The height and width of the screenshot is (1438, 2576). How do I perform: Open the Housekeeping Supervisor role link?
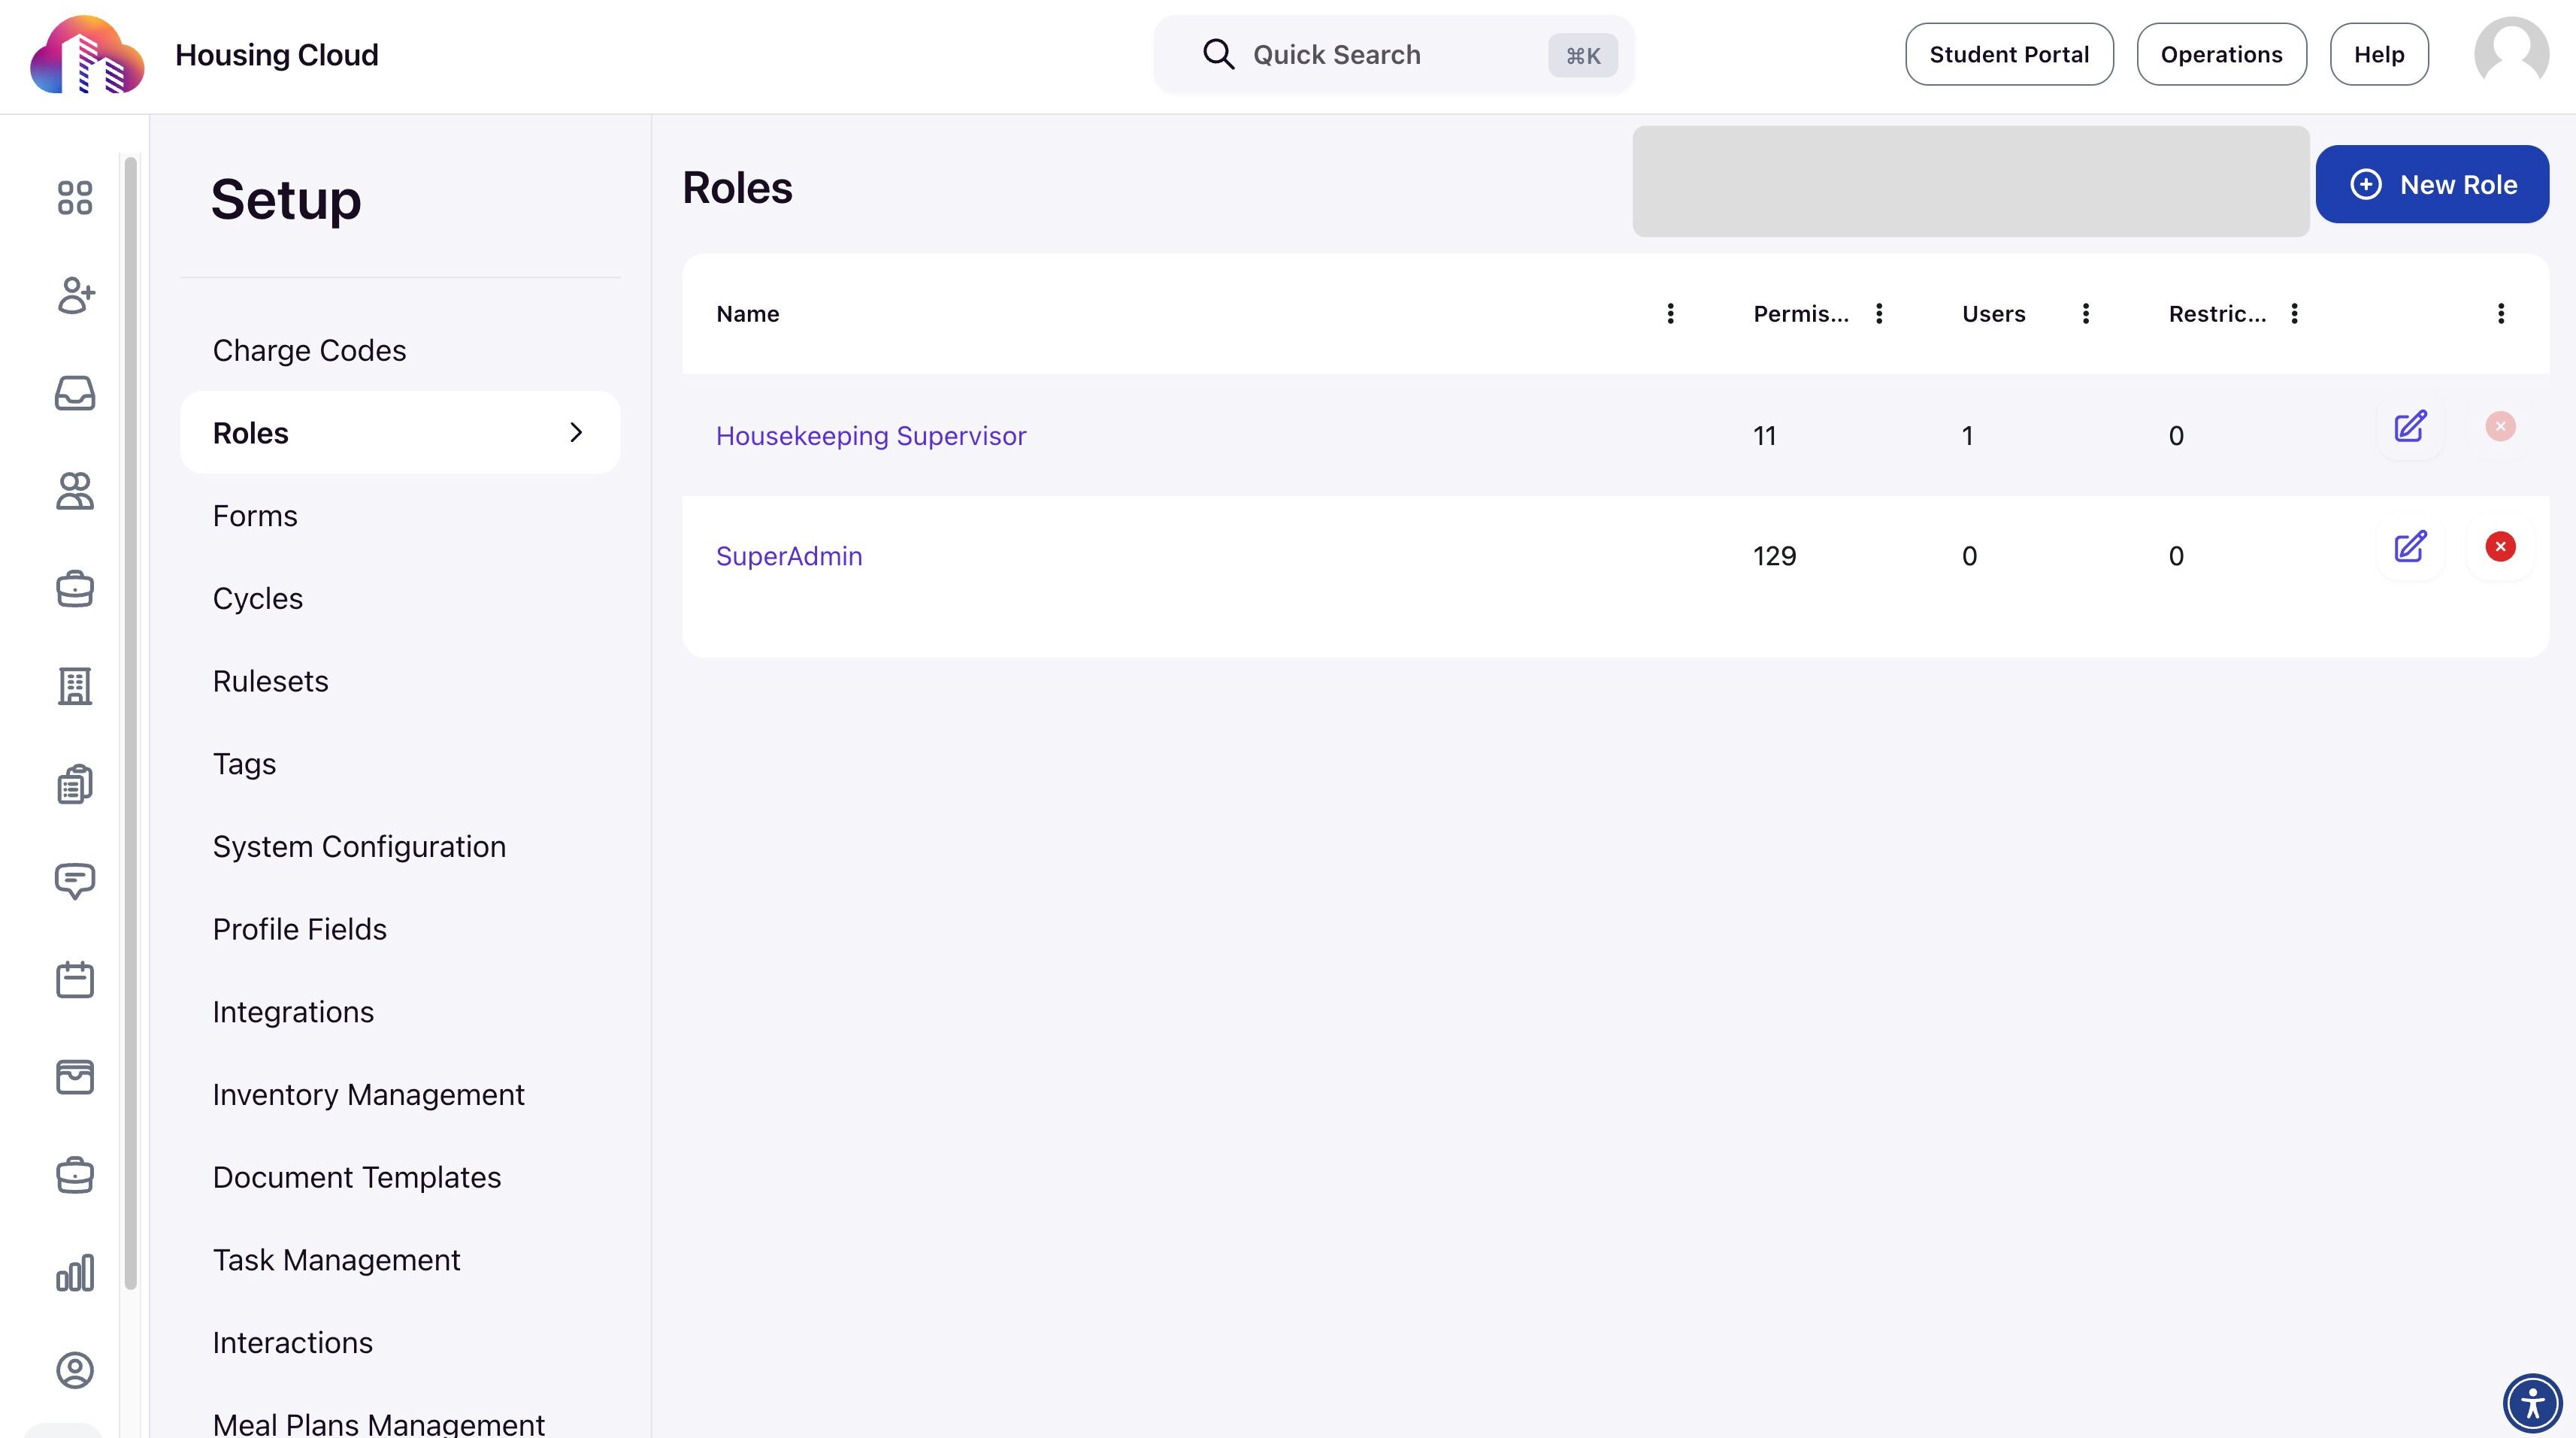870,436
